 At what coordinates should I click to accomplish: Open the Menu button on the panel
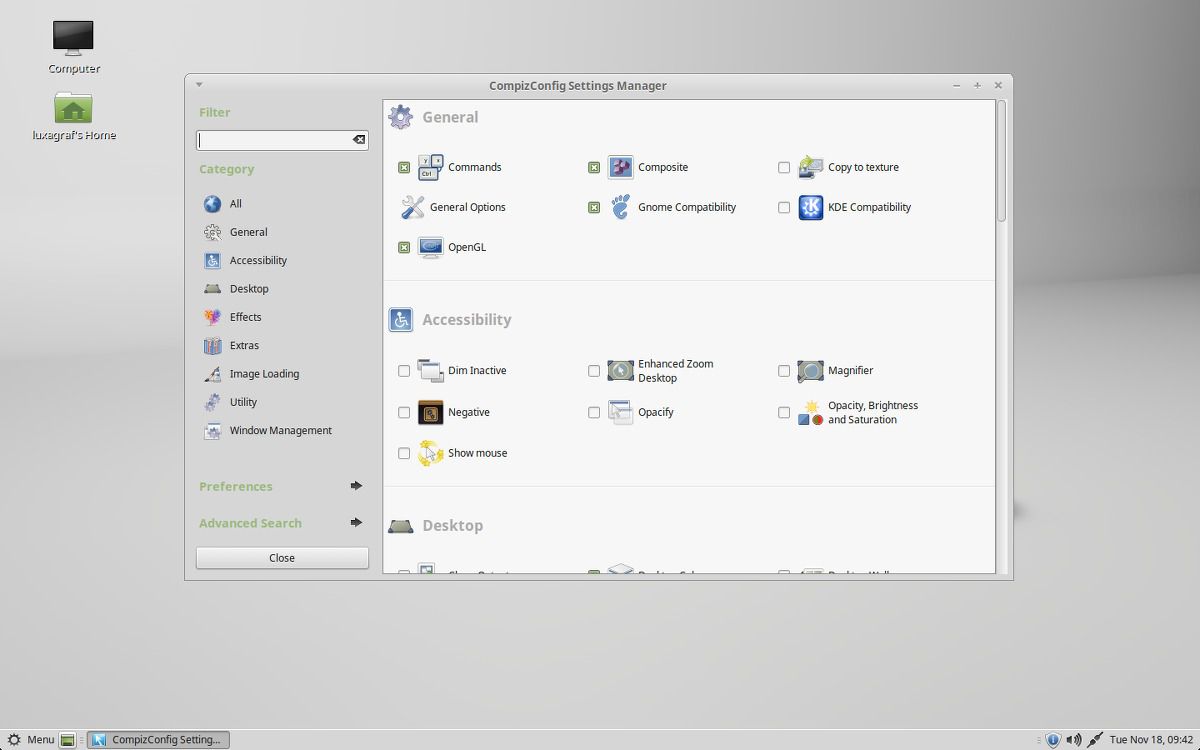pos(30,740)
